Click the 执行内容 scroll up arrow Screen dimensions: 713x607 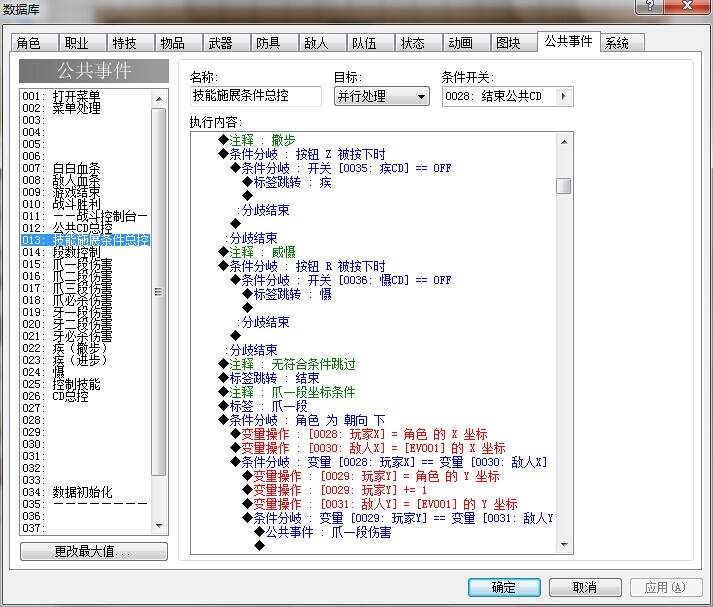click(x=564, y=142)
